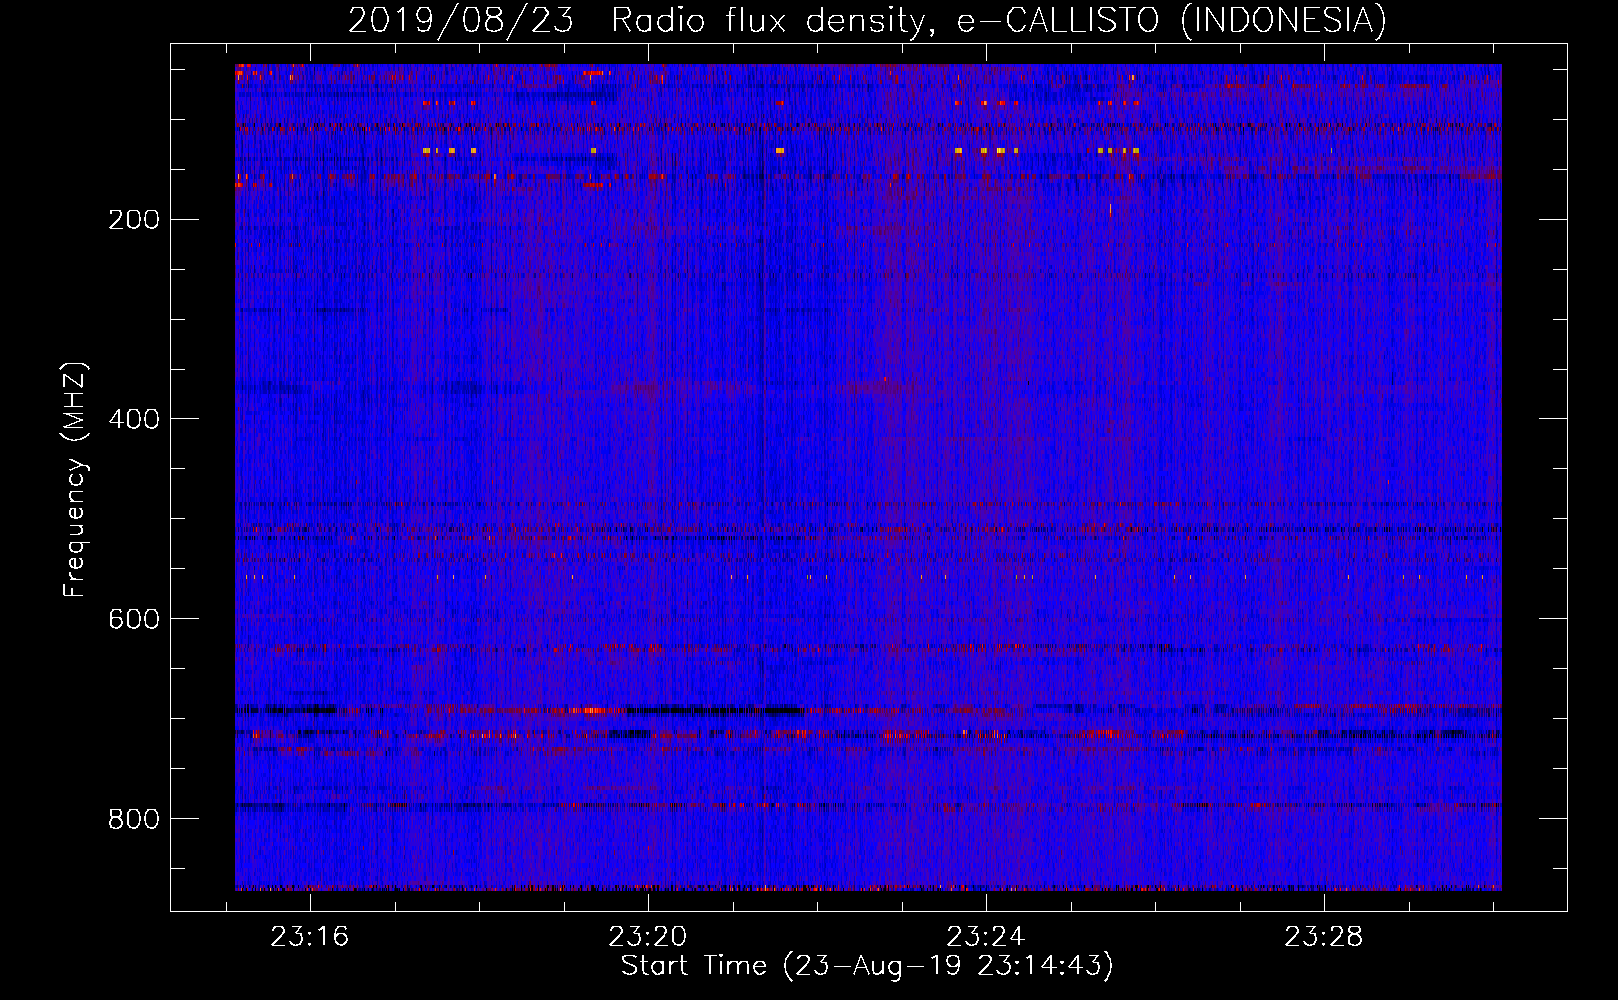Screen dimensions: 1618x1000
Task: Click the 23:16 time tick label
Action: point(310,937)
